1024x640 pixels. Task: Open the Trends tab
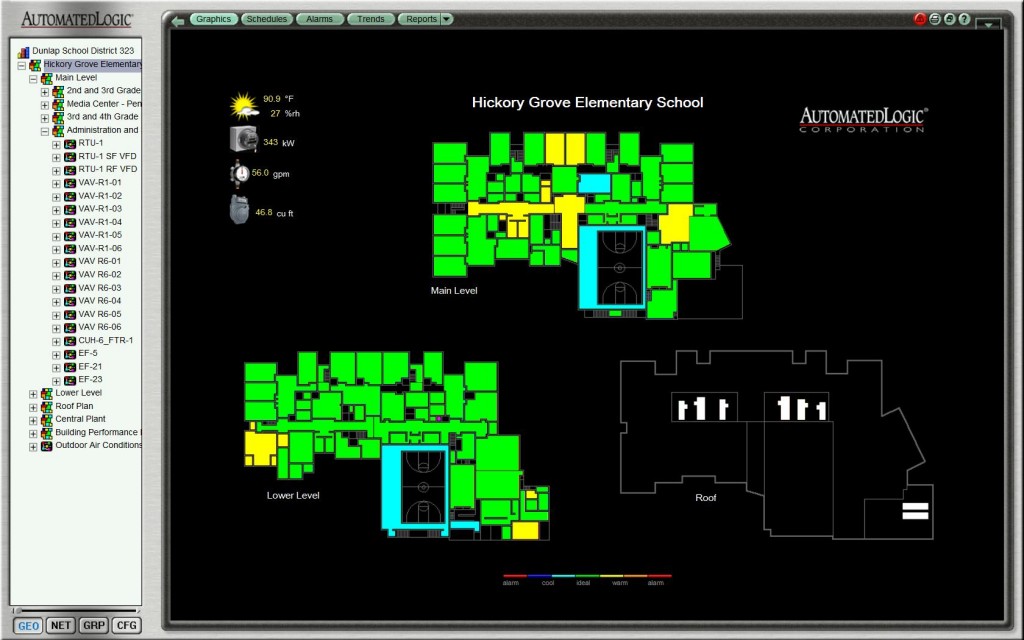pyautogui.click(x=370, y=19)
